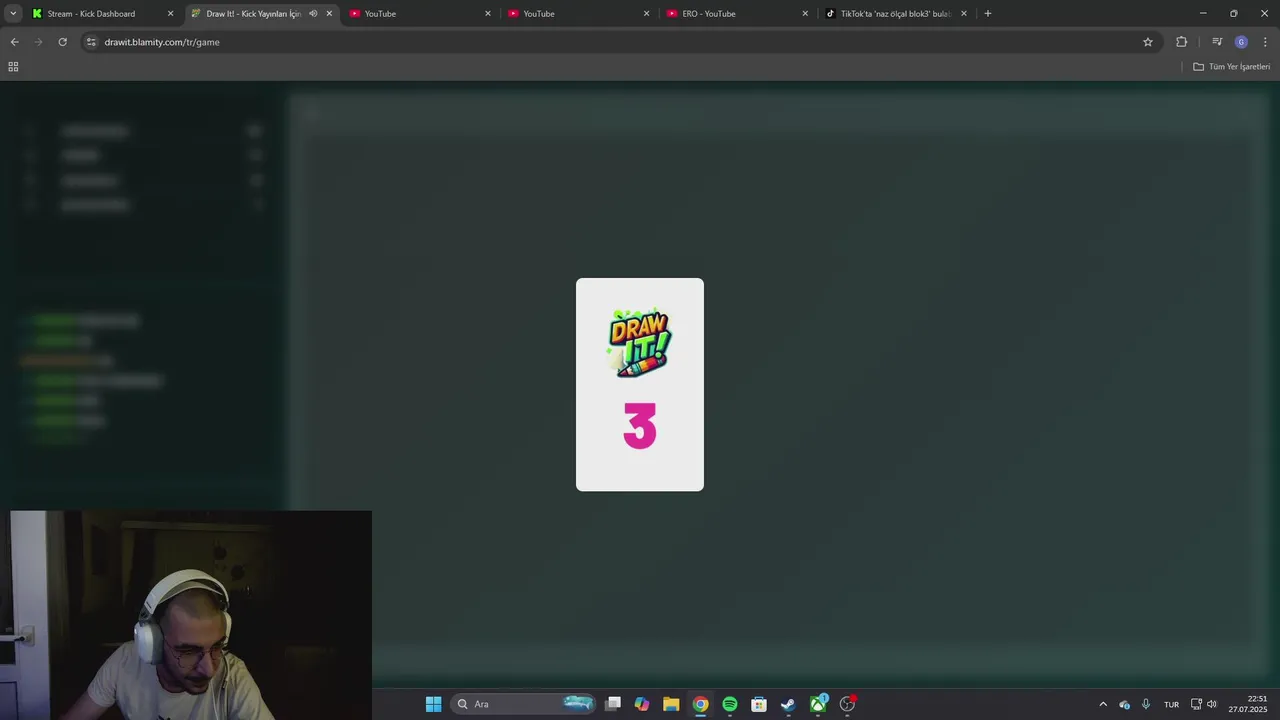Image resolution: width=1280 pixels, height=720 pixels.
Task: Close the TikTok tab
Action: pos(964,14)
